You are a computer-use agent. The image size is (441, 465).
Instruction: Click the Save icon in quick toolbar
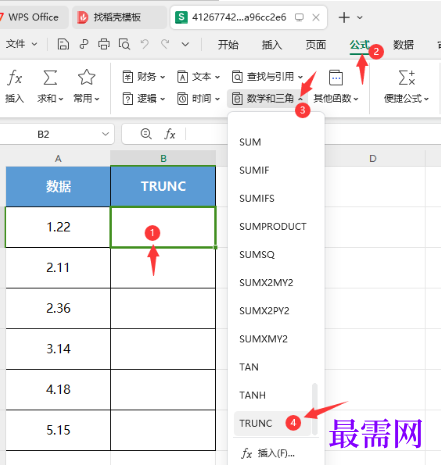click(63, 44)
